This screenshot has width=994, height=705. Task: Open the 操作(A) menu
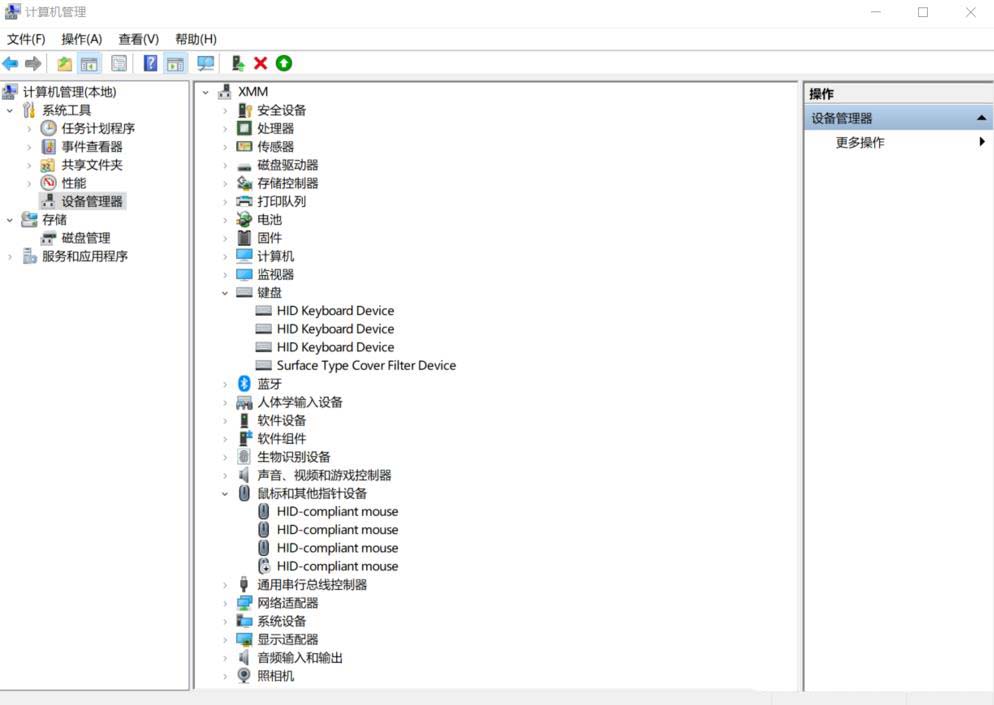[82, 39]
